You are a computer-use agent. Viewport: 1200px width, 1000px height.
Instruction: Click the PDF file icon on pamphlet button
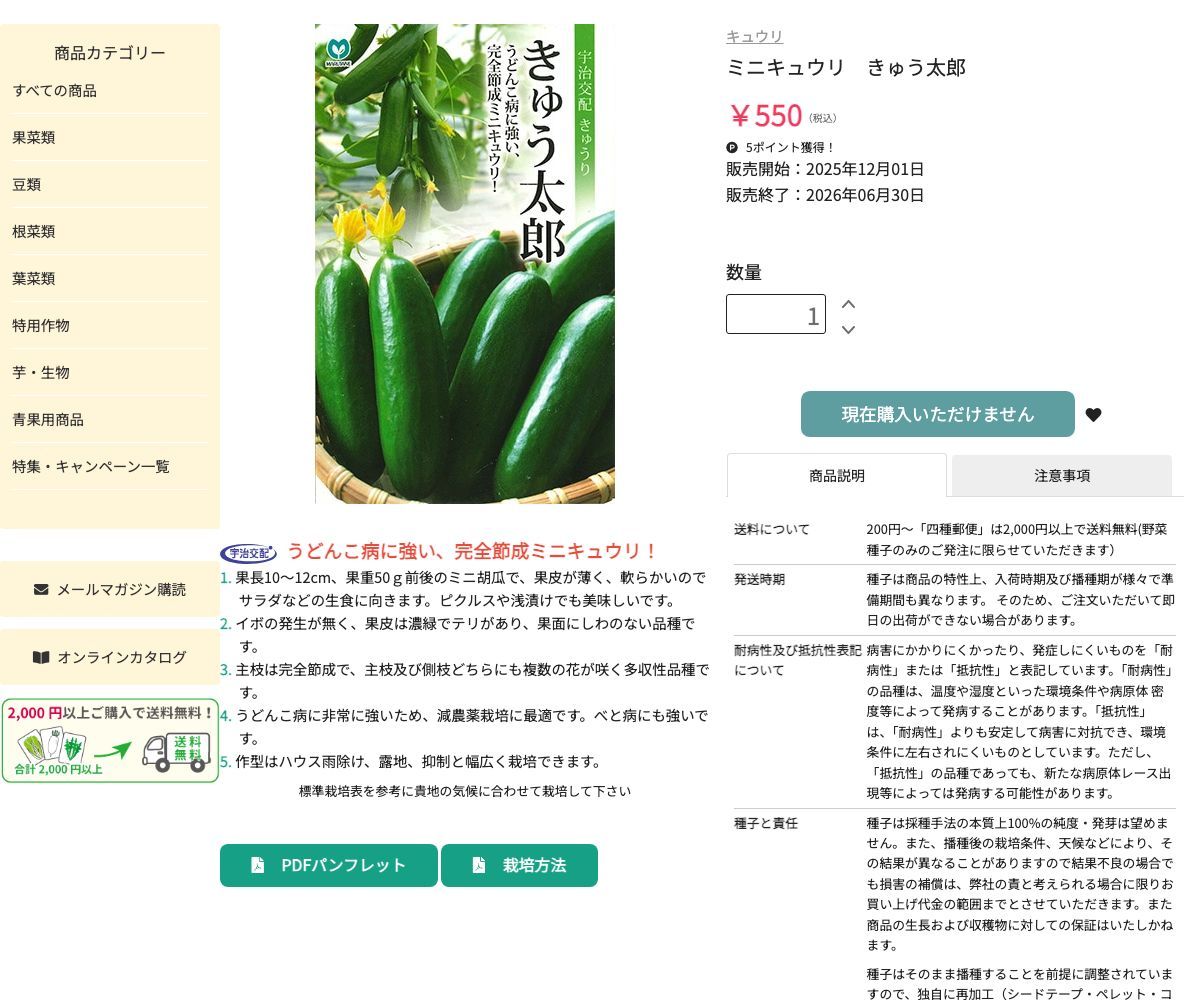258,865
